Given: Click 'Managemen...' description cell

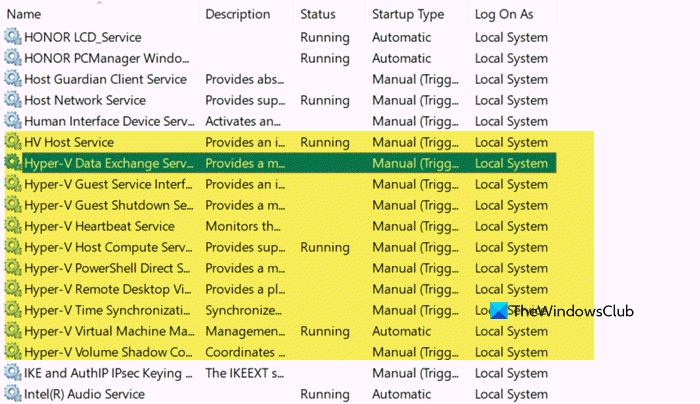Looking at the screenshot, I should click(245, 331).
